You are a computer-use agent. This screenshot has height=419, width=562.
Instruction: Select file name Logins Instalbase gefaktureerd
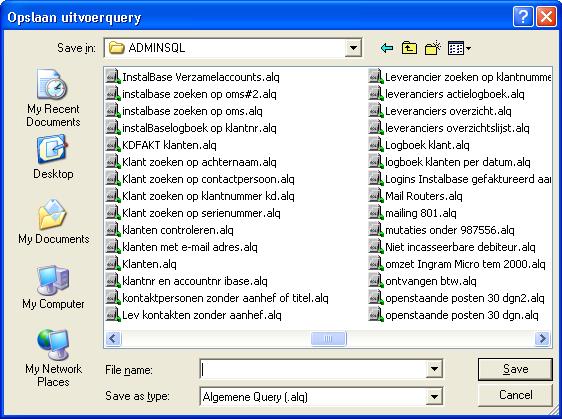pyautogui.click(x=468, y=179)
